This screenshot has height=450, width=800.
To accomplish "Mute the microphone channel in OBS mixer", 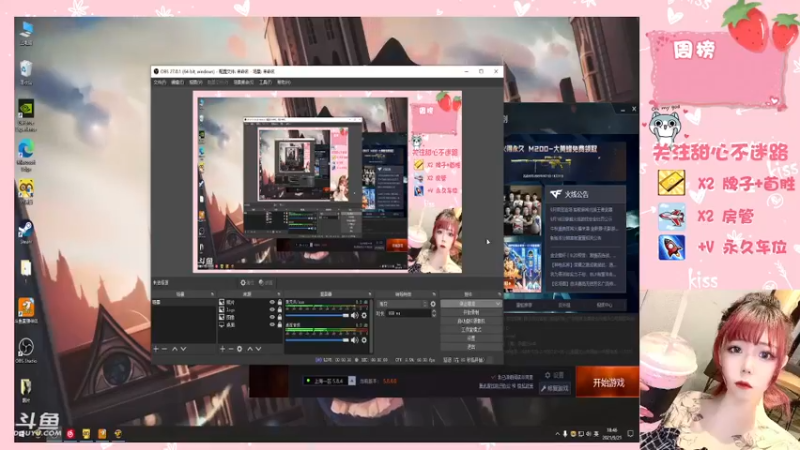I will pos(355,316).
